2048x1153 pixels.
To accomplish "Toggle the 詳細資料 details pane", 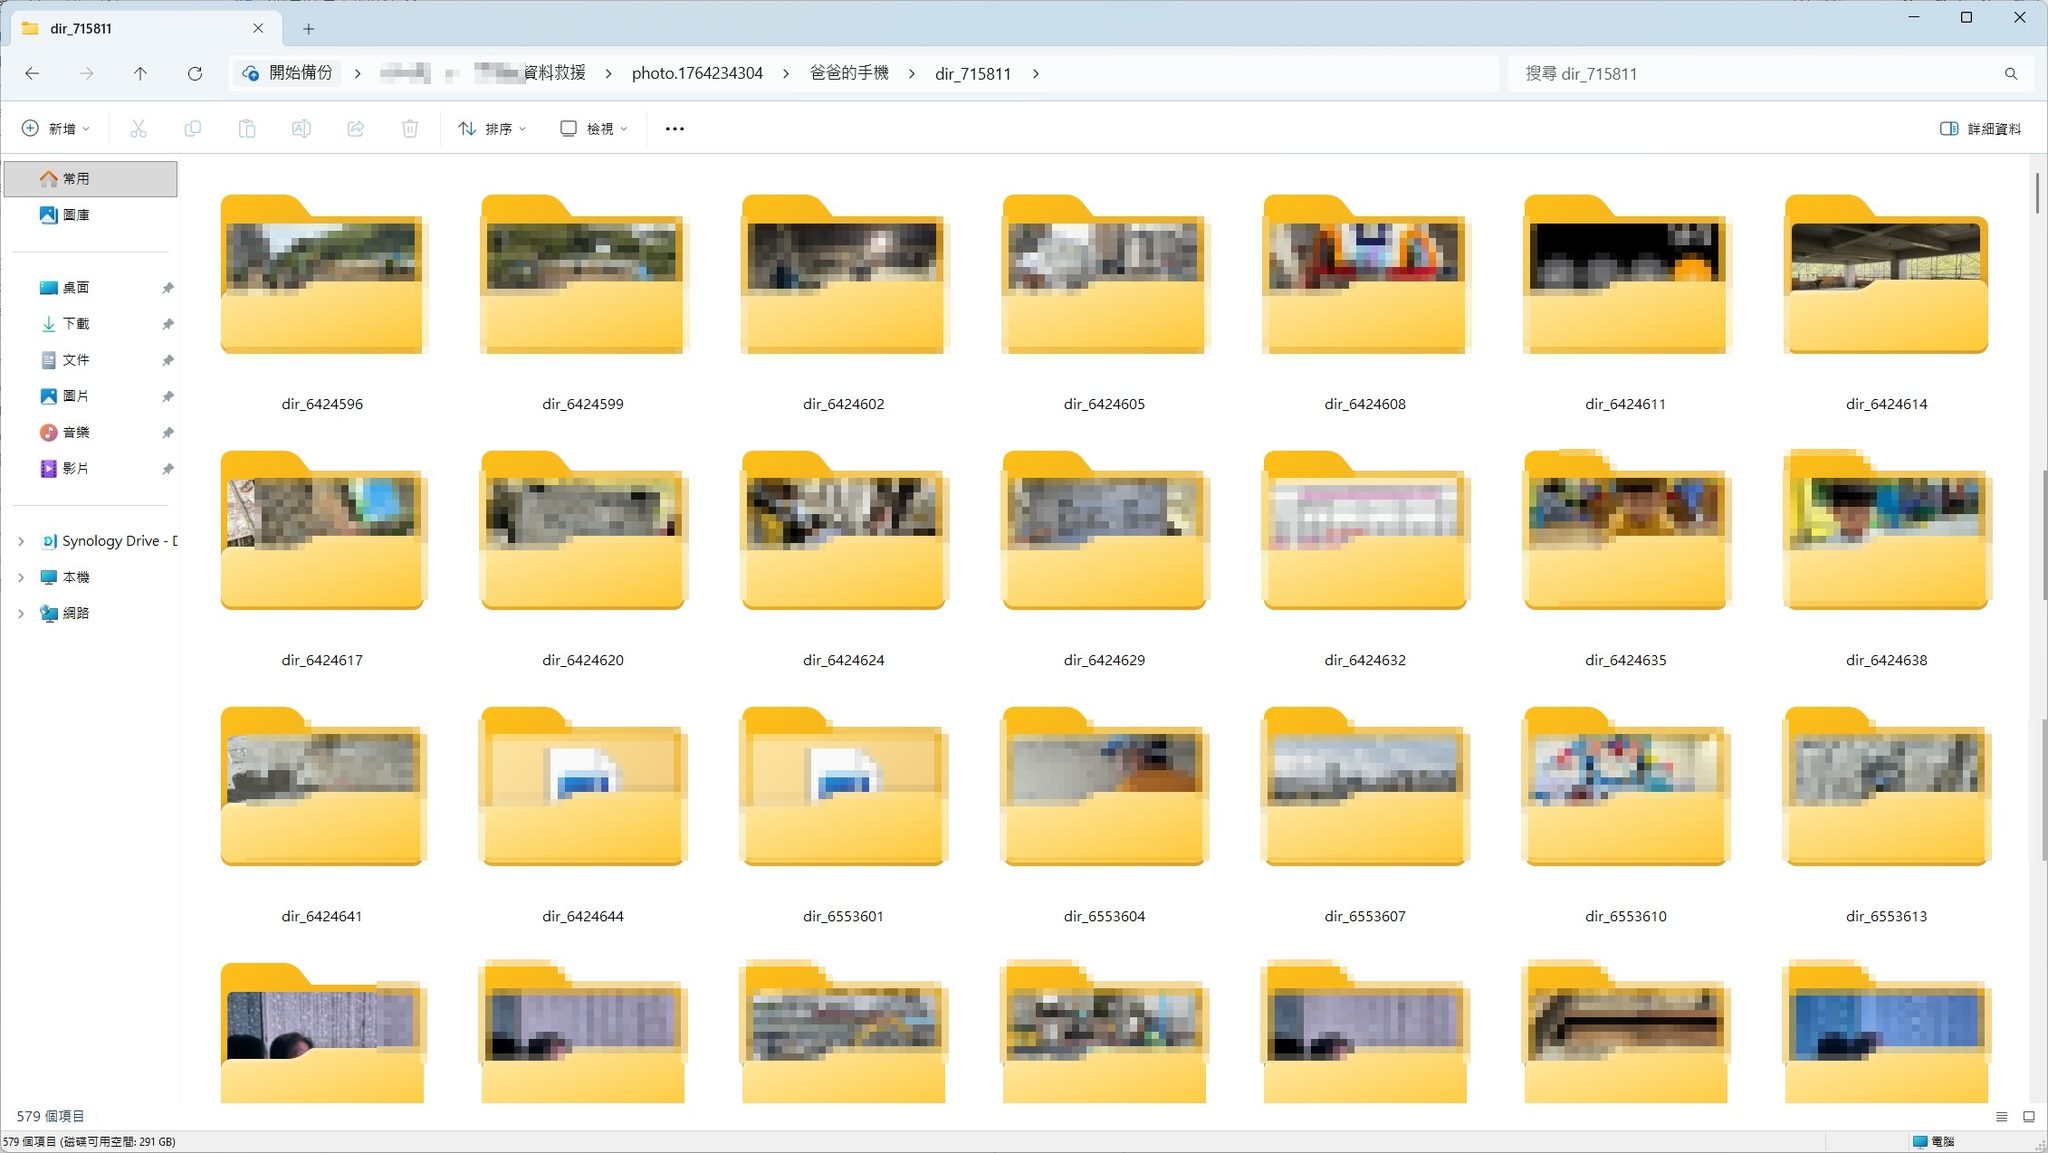I will 1981,129.
